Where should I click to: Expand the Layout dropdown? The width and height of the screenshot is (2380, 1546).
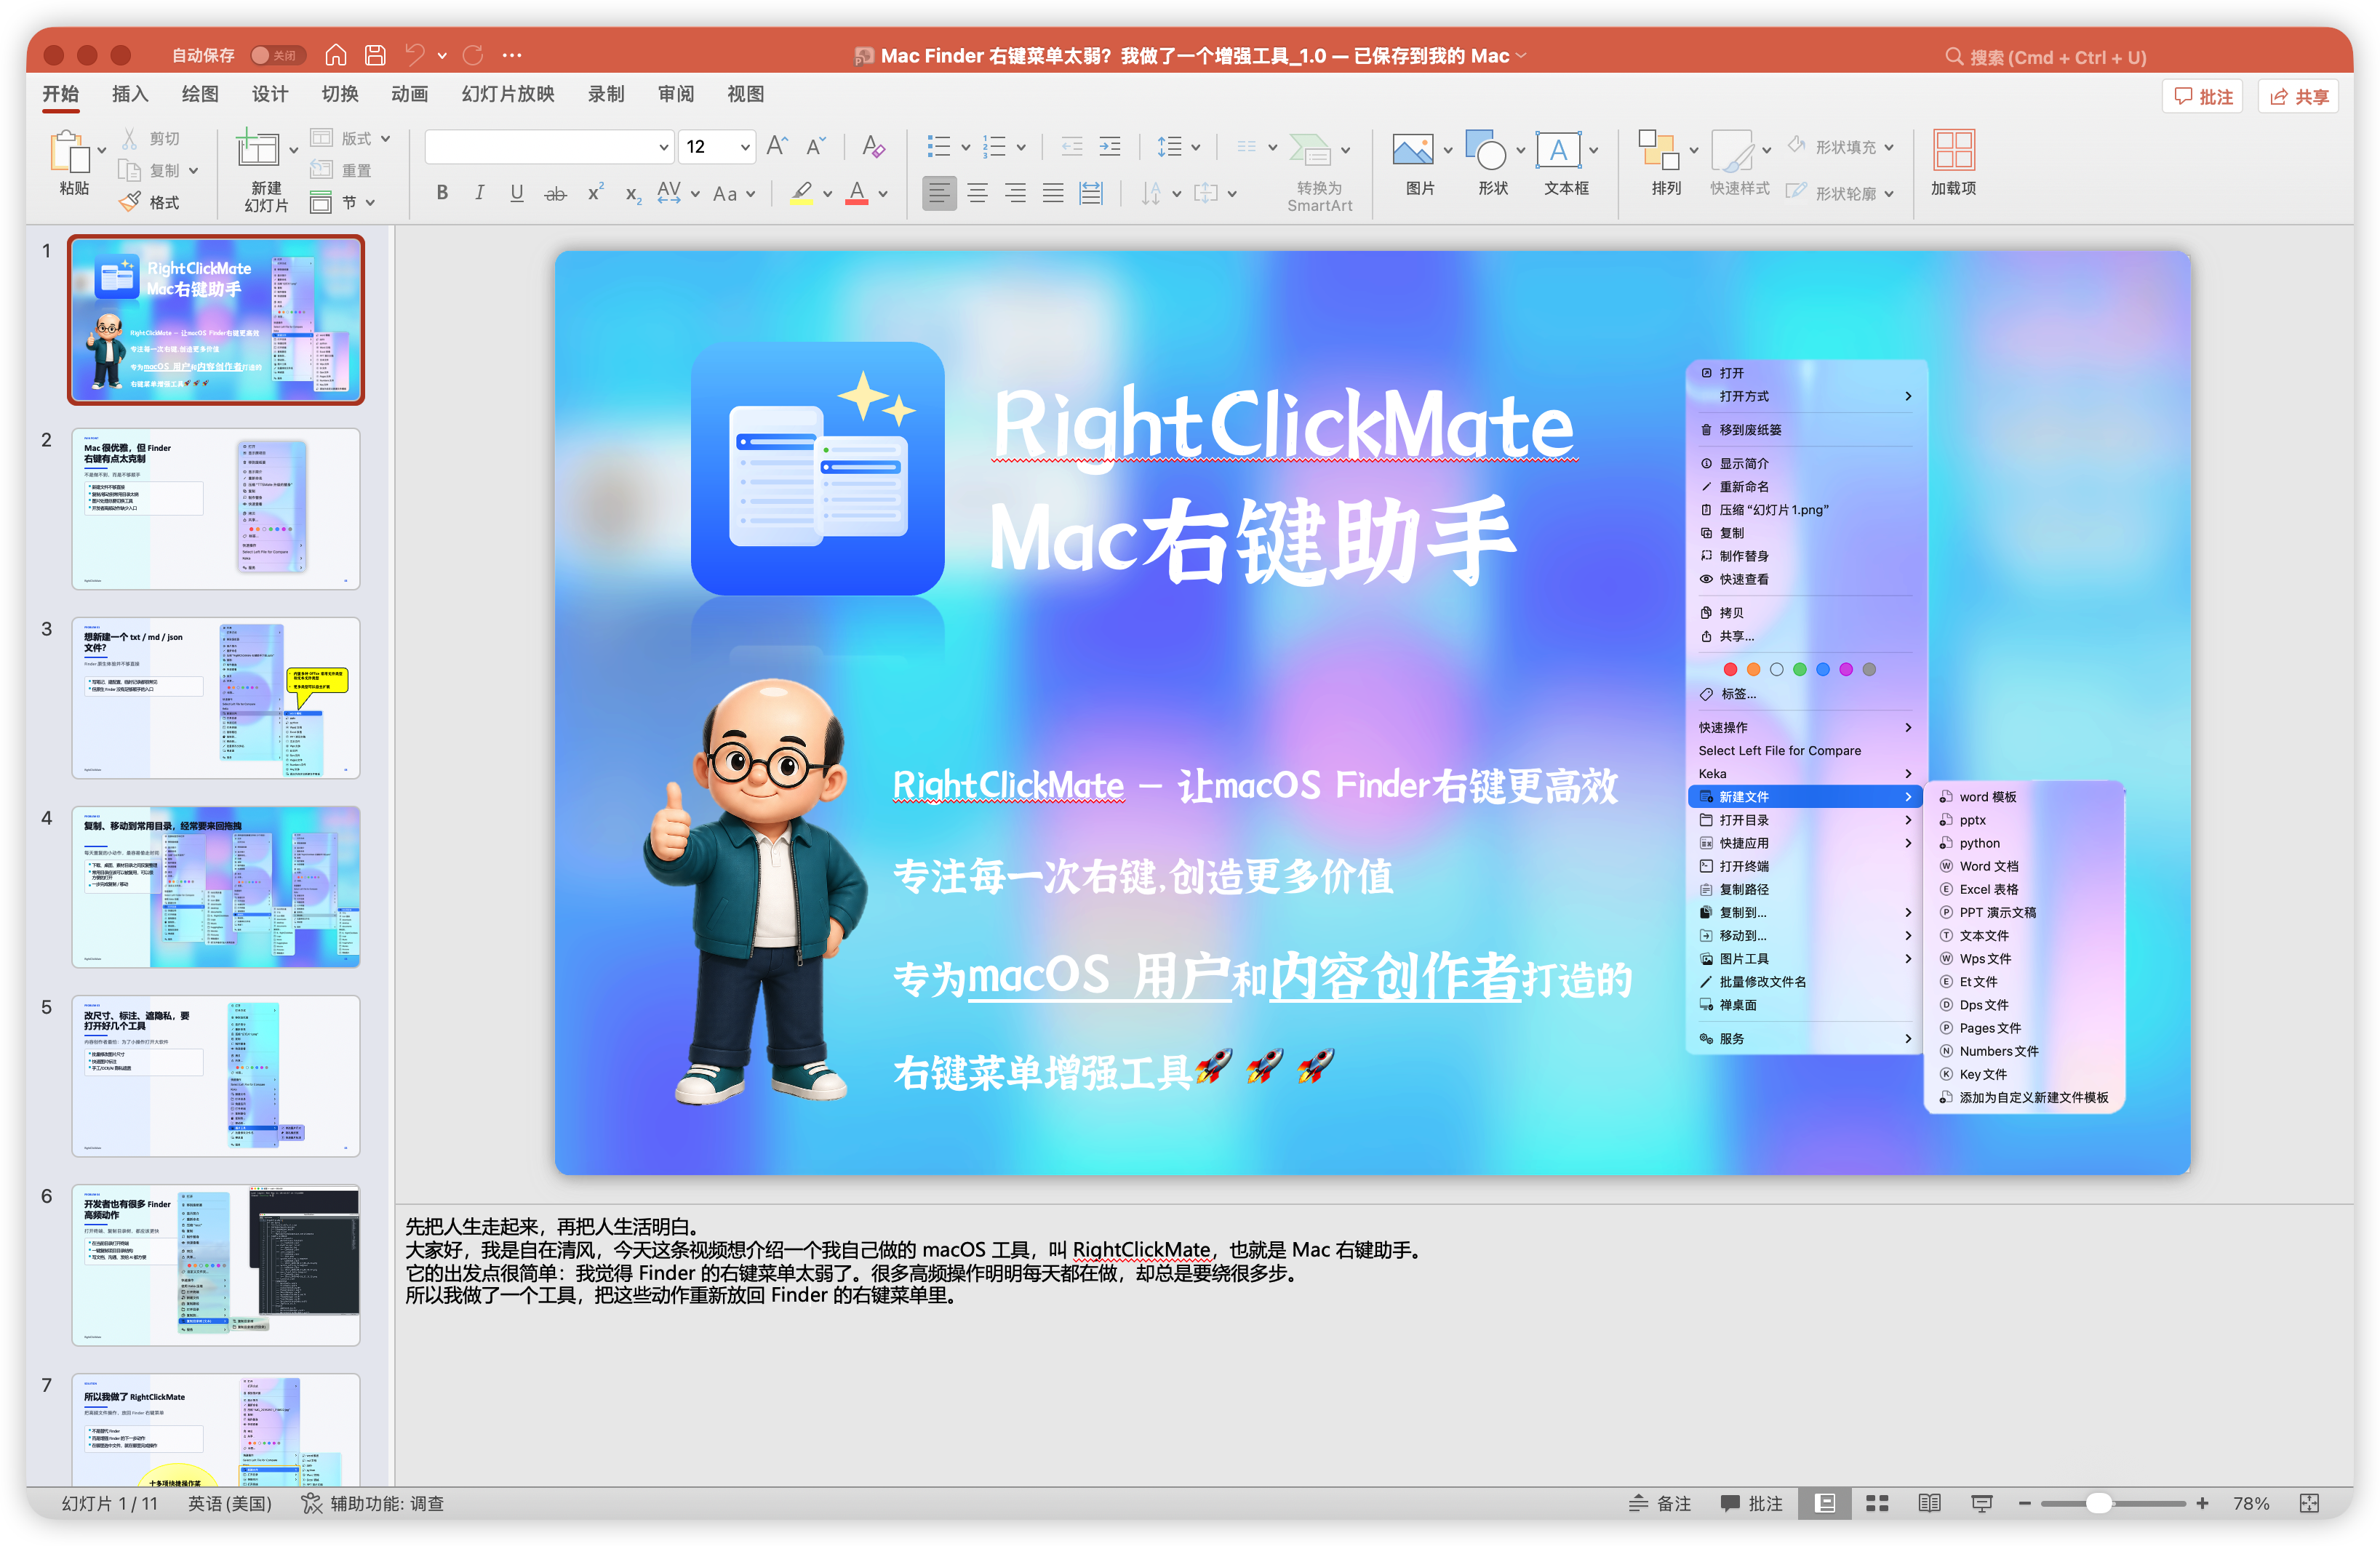click(386, 138)
